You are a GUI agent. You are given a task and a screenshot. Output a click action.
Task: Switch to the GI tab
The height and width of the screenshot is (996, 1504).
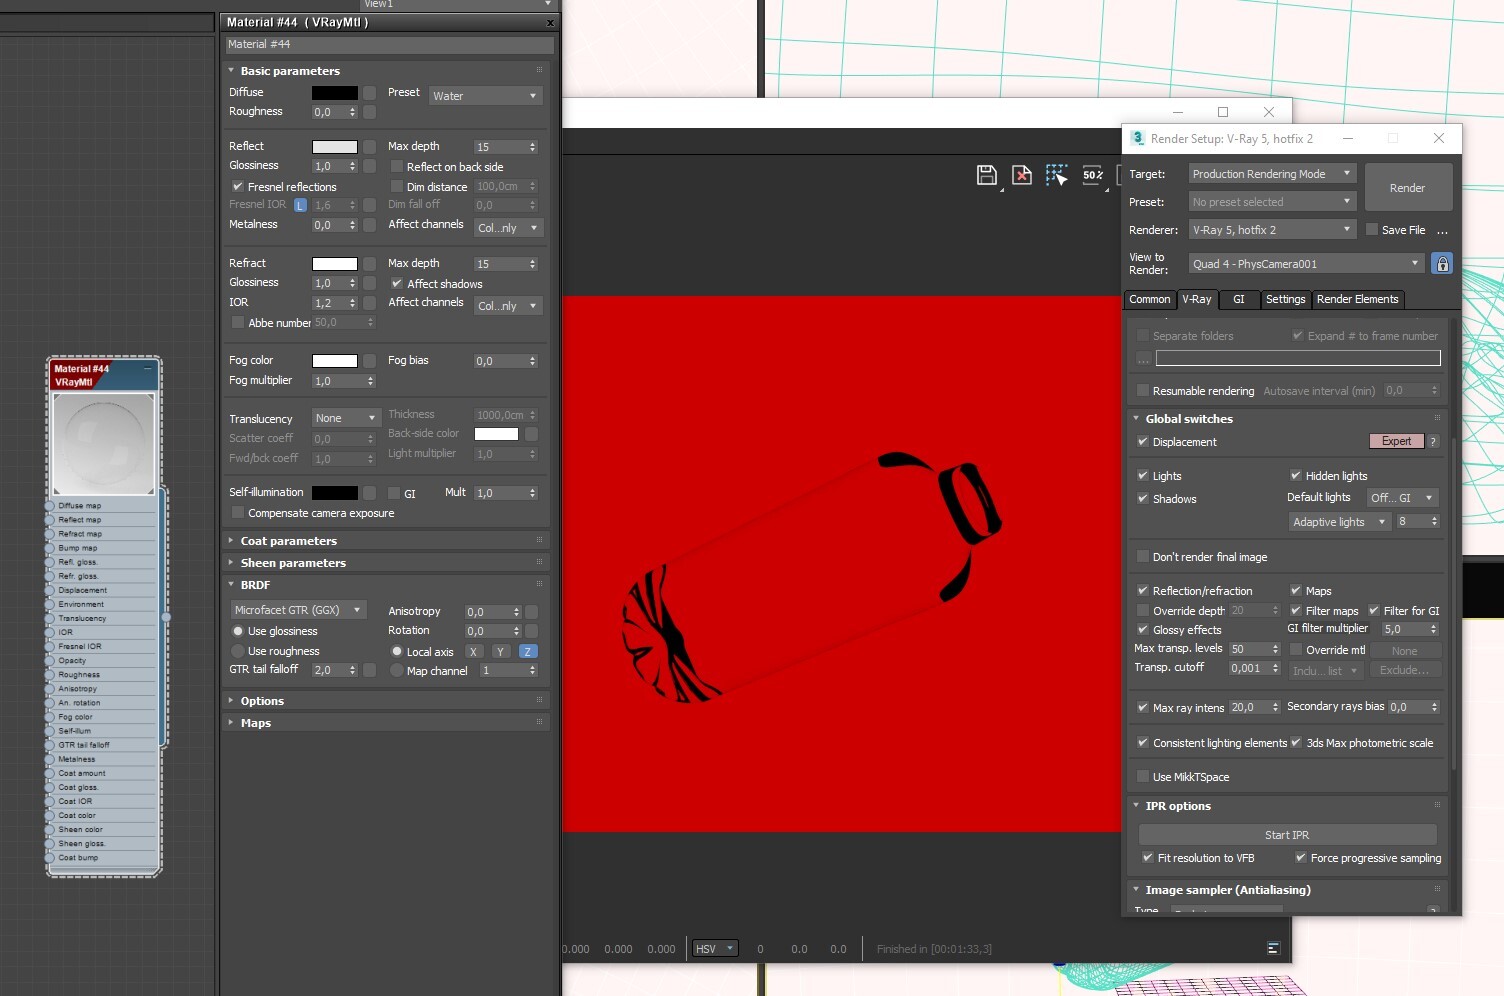(x=1238, y=299)
